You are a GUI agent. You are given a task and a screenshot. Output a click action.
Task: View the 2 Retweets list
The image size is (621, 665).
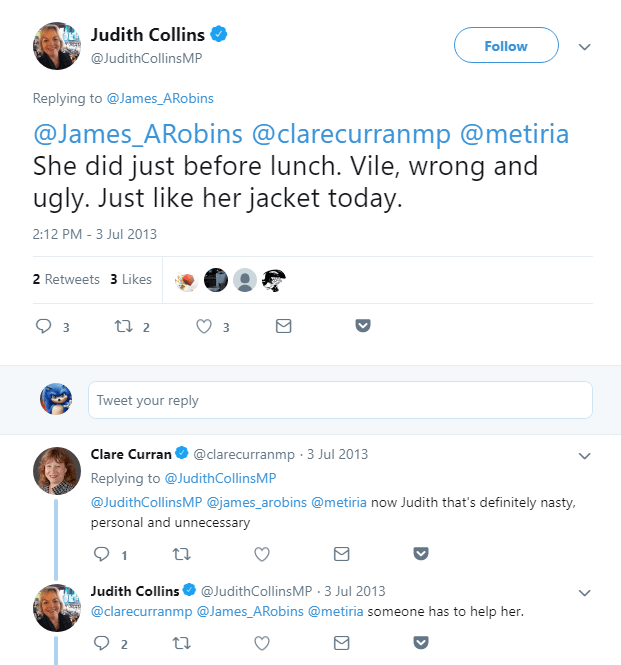(66, 280)
